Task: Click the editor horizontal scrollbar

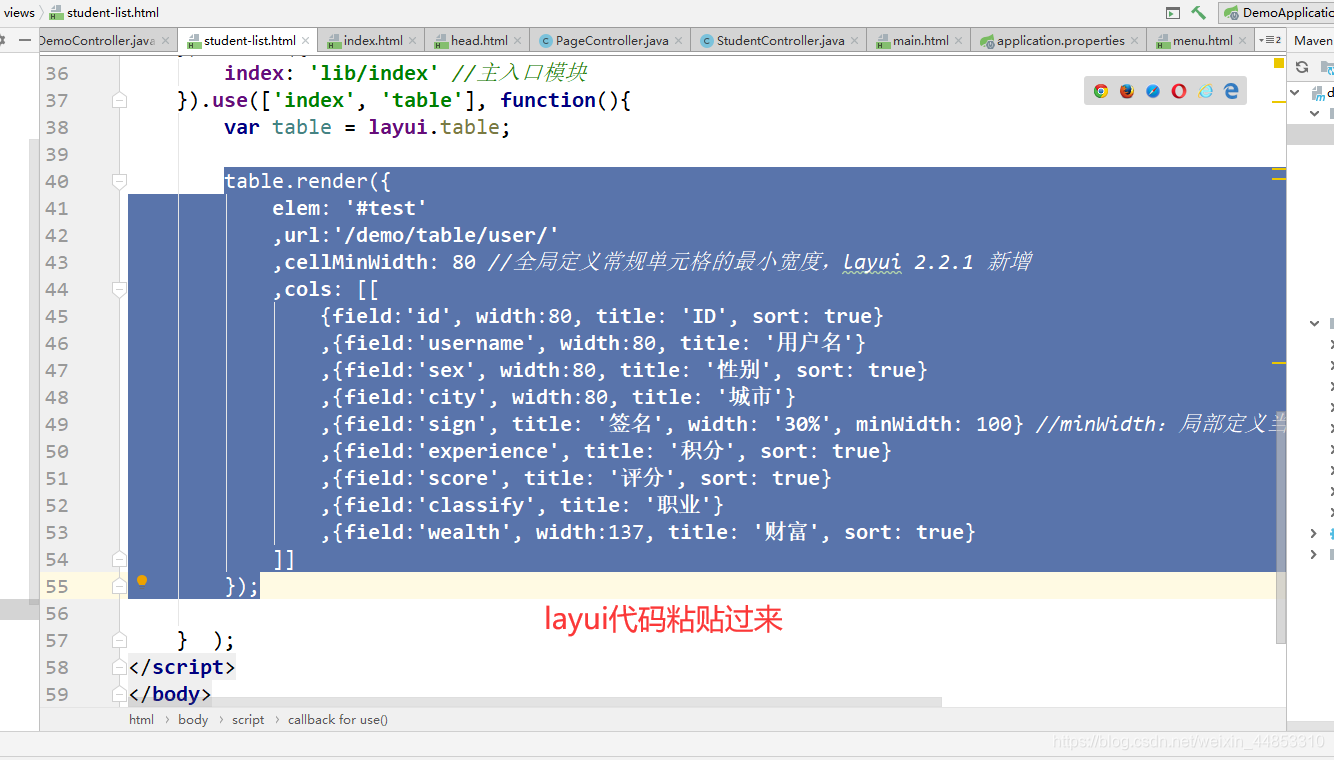Action: pyautogui.click(x=535, y=703)
